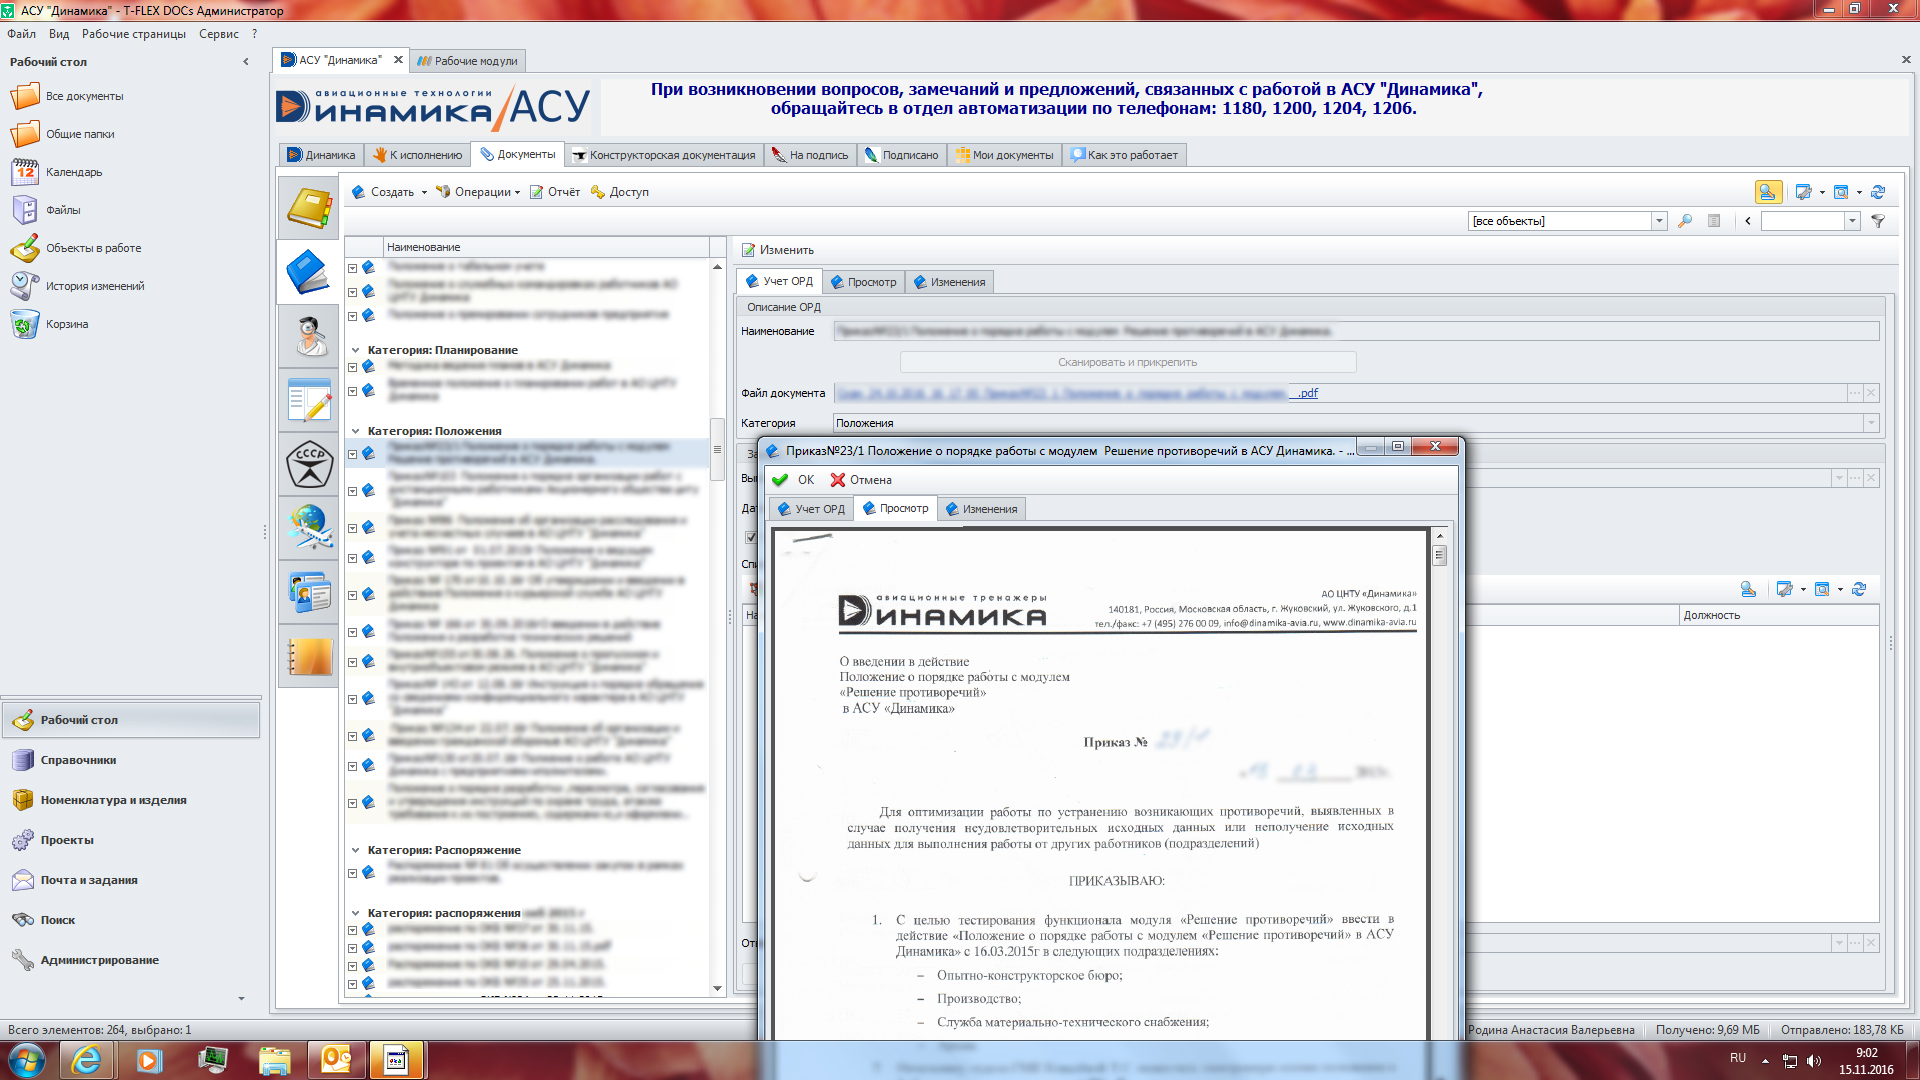Select the CCCP quality mark module icon

tap(309, 464)
